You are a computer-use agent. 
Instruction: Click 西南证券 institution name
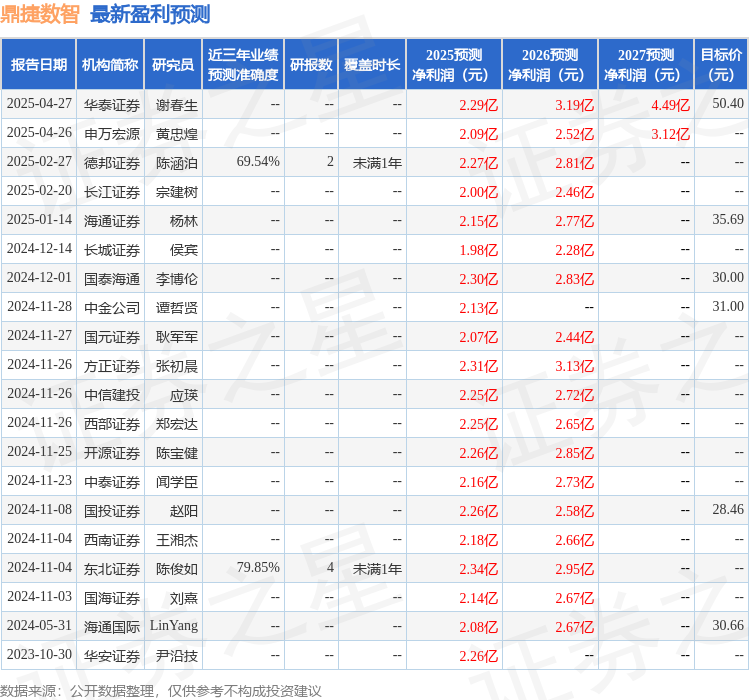pos(112,540)
